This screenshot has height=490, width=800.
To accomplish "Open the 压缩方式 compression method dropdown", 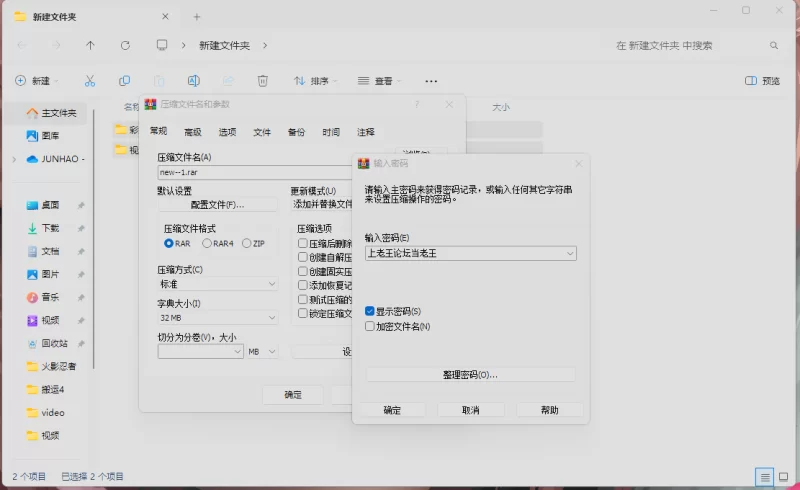I will 217,284.
